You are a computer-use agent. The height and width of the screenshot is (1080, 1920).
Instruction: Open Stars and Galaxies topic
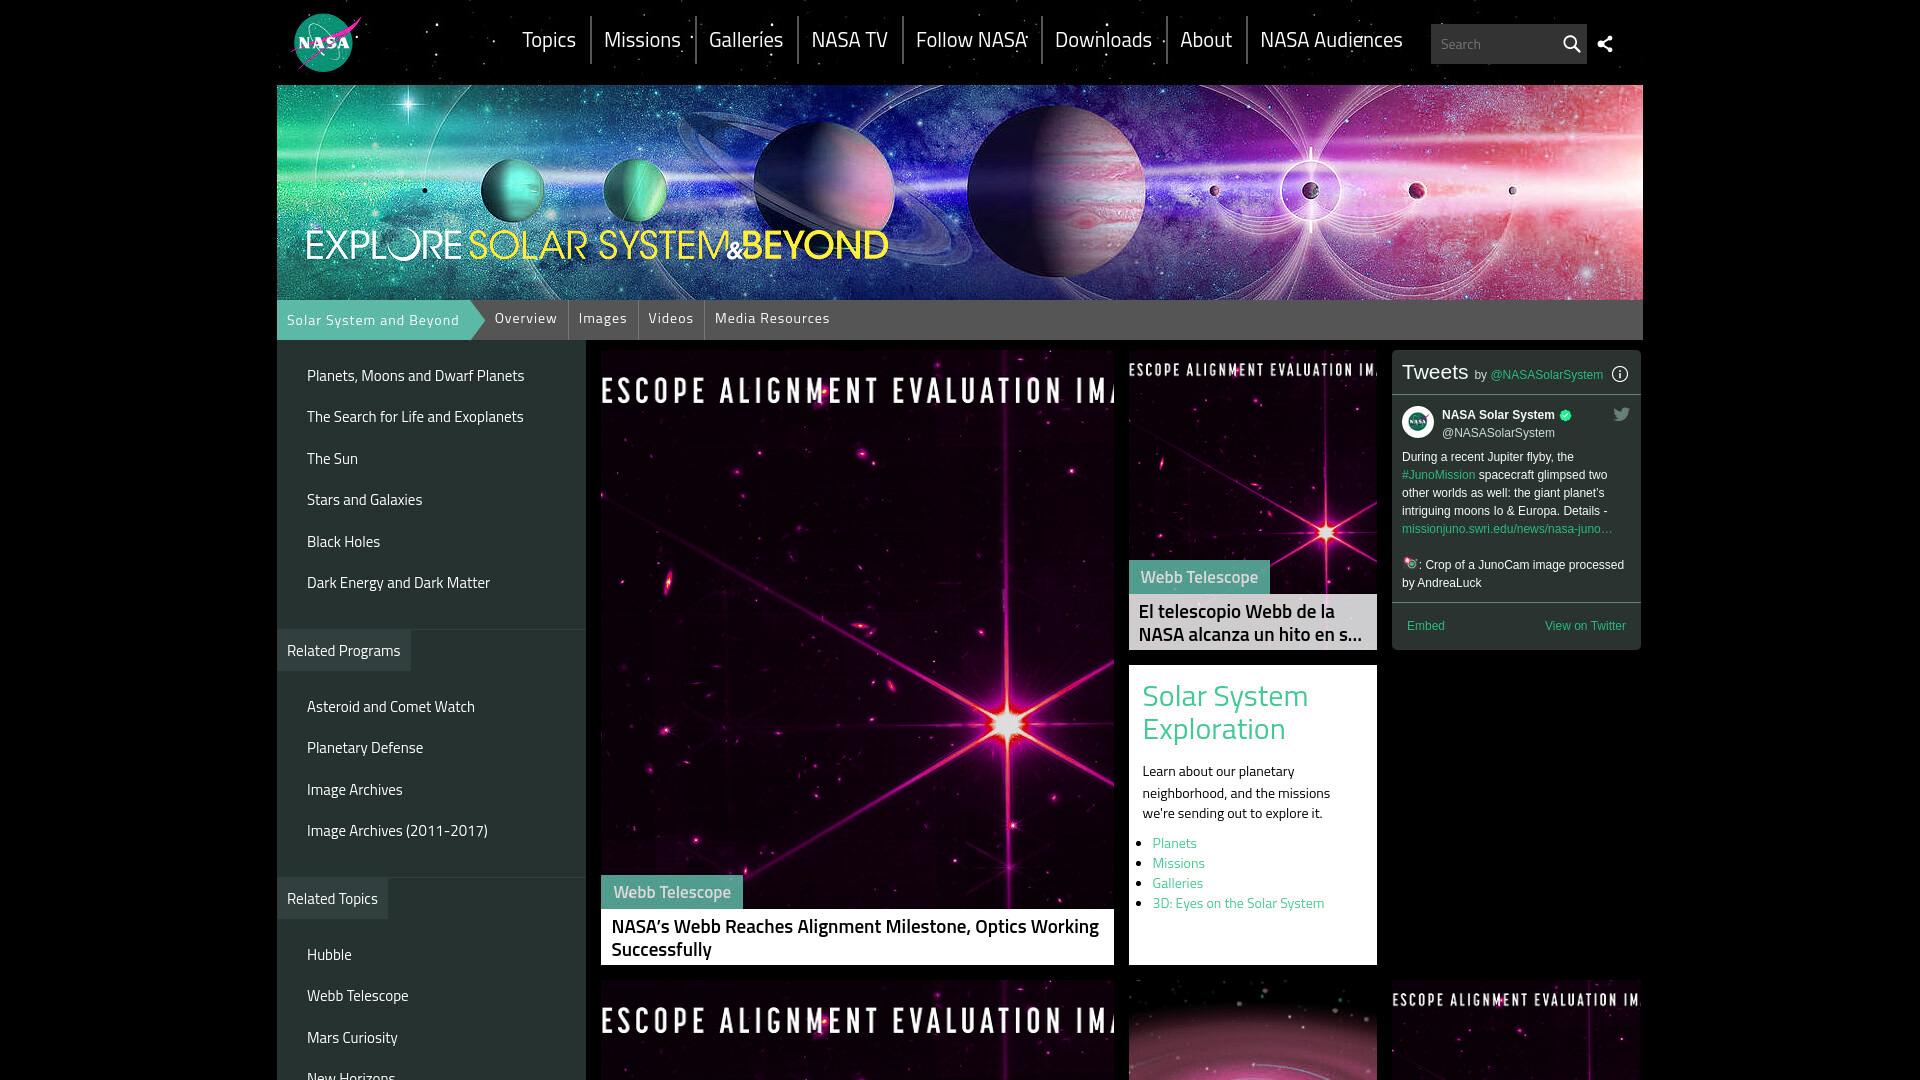coord(364,500)
